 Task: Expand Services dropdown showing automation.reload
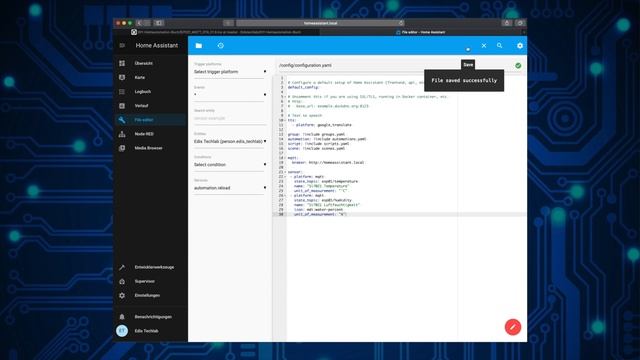pyautogui.click(x=230, y=188)
